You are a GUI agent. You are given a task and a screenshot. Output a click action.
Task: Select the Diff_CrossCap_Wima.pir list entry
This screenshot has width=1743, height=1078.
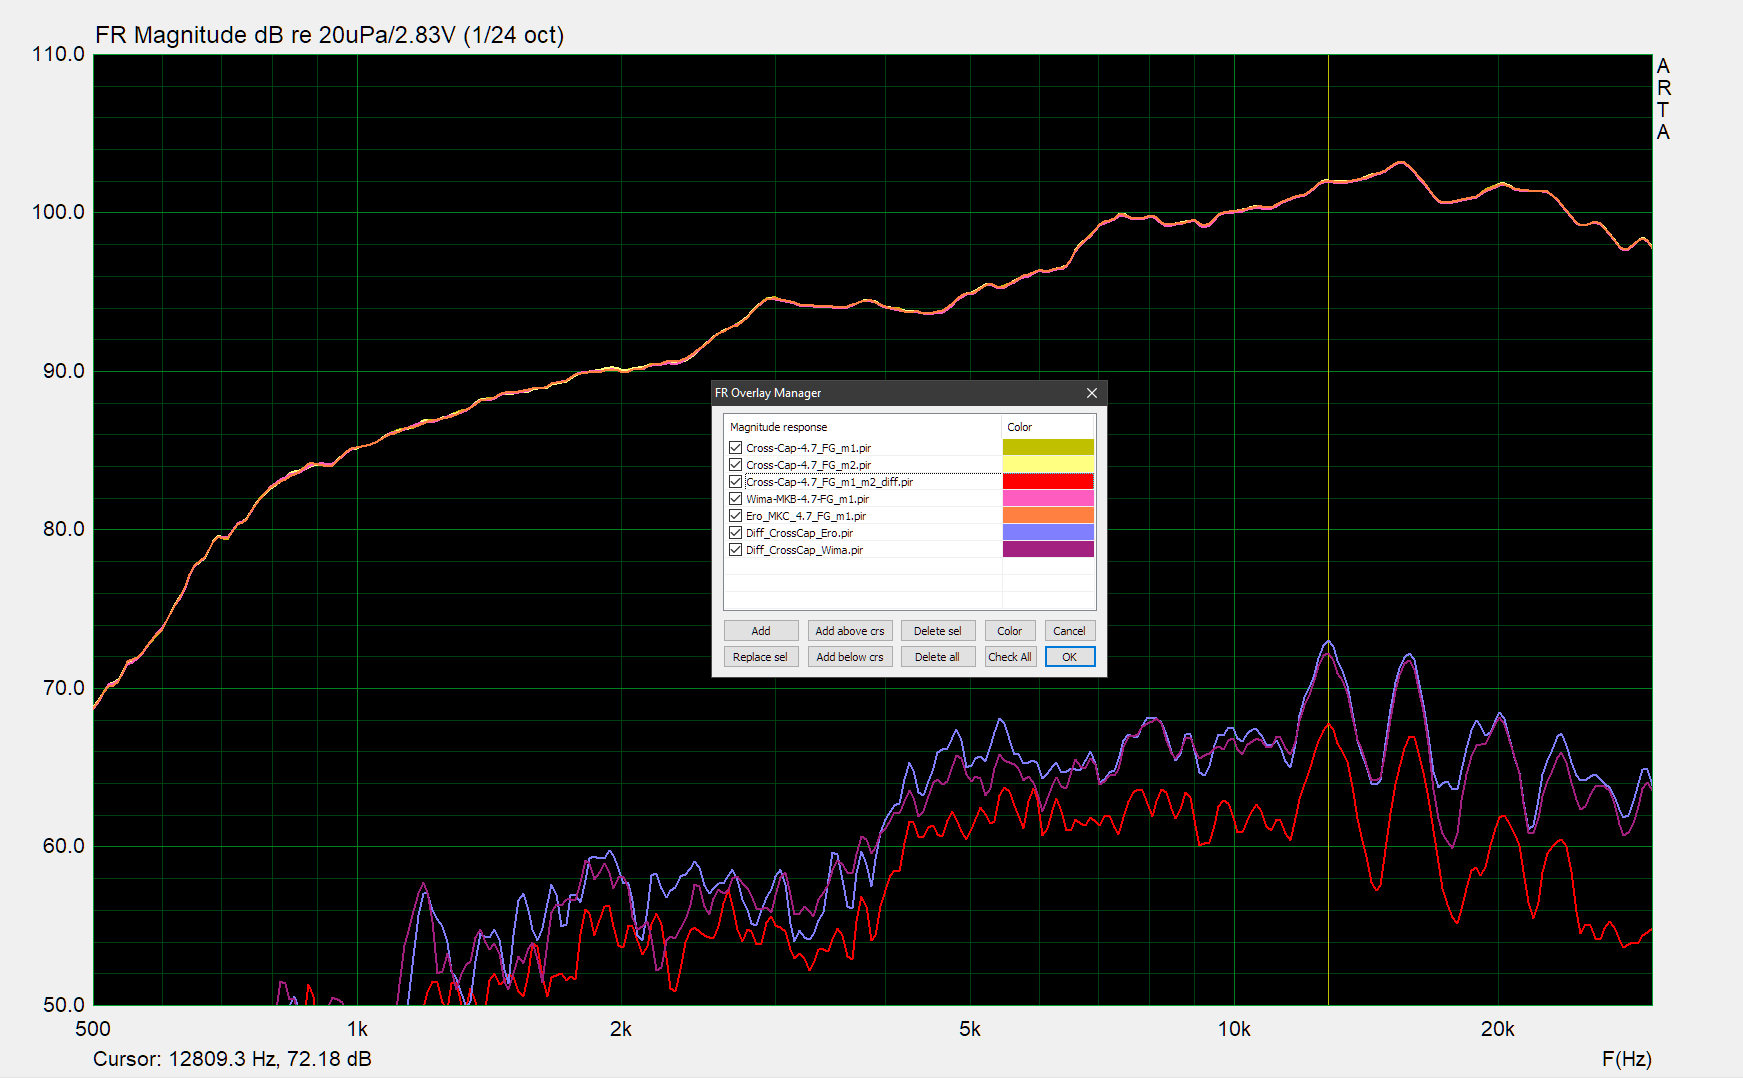[x=804, y=550]
